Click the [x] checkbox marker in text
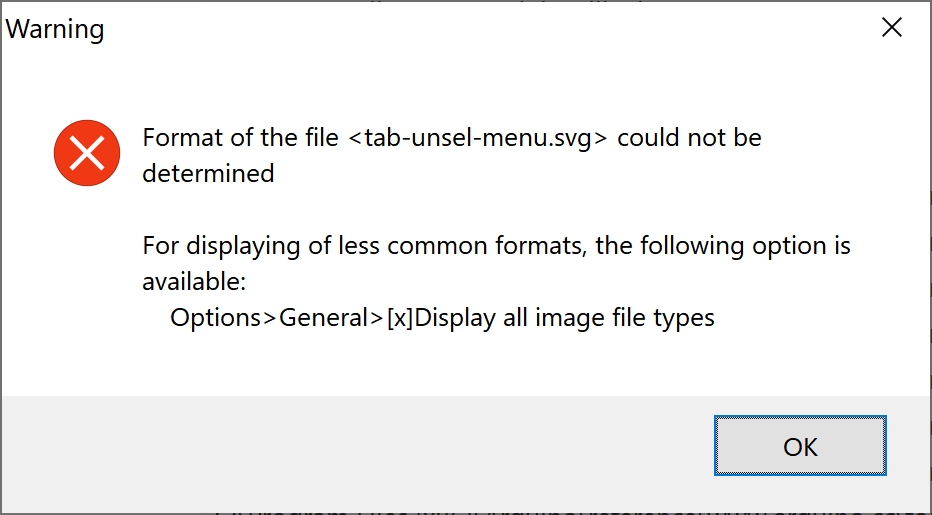Viewport: 932px width, 515px height. 399,318
